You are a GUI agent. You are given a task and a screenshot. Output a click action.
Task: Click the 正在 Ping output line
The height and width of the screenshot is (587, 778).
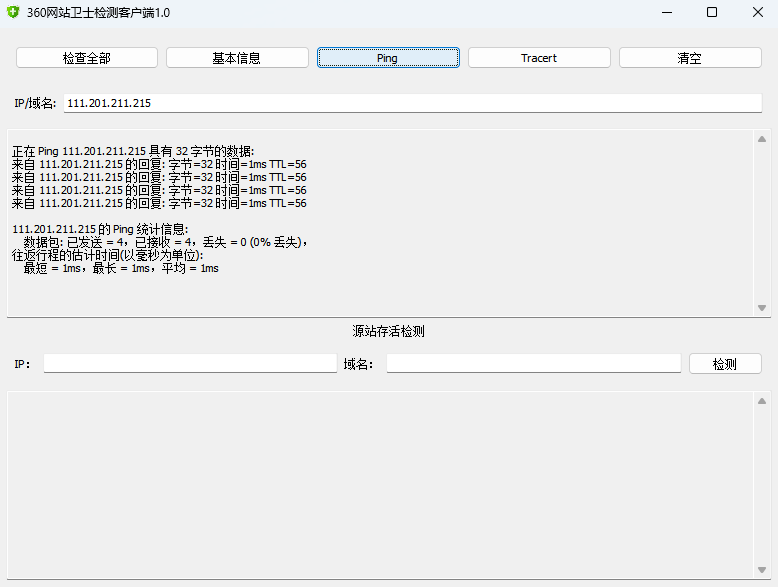point(133,151)
